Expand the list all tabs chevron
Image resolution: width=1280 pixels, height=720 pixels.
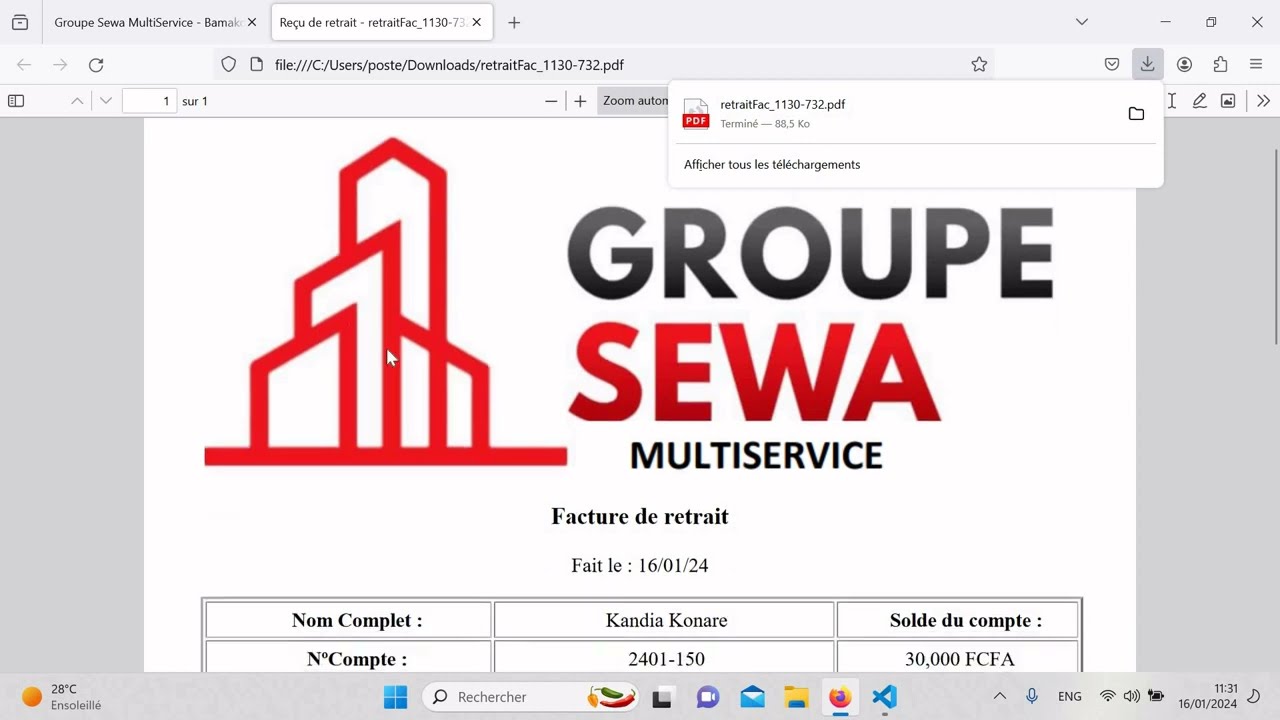click(x=1081, y=22)
